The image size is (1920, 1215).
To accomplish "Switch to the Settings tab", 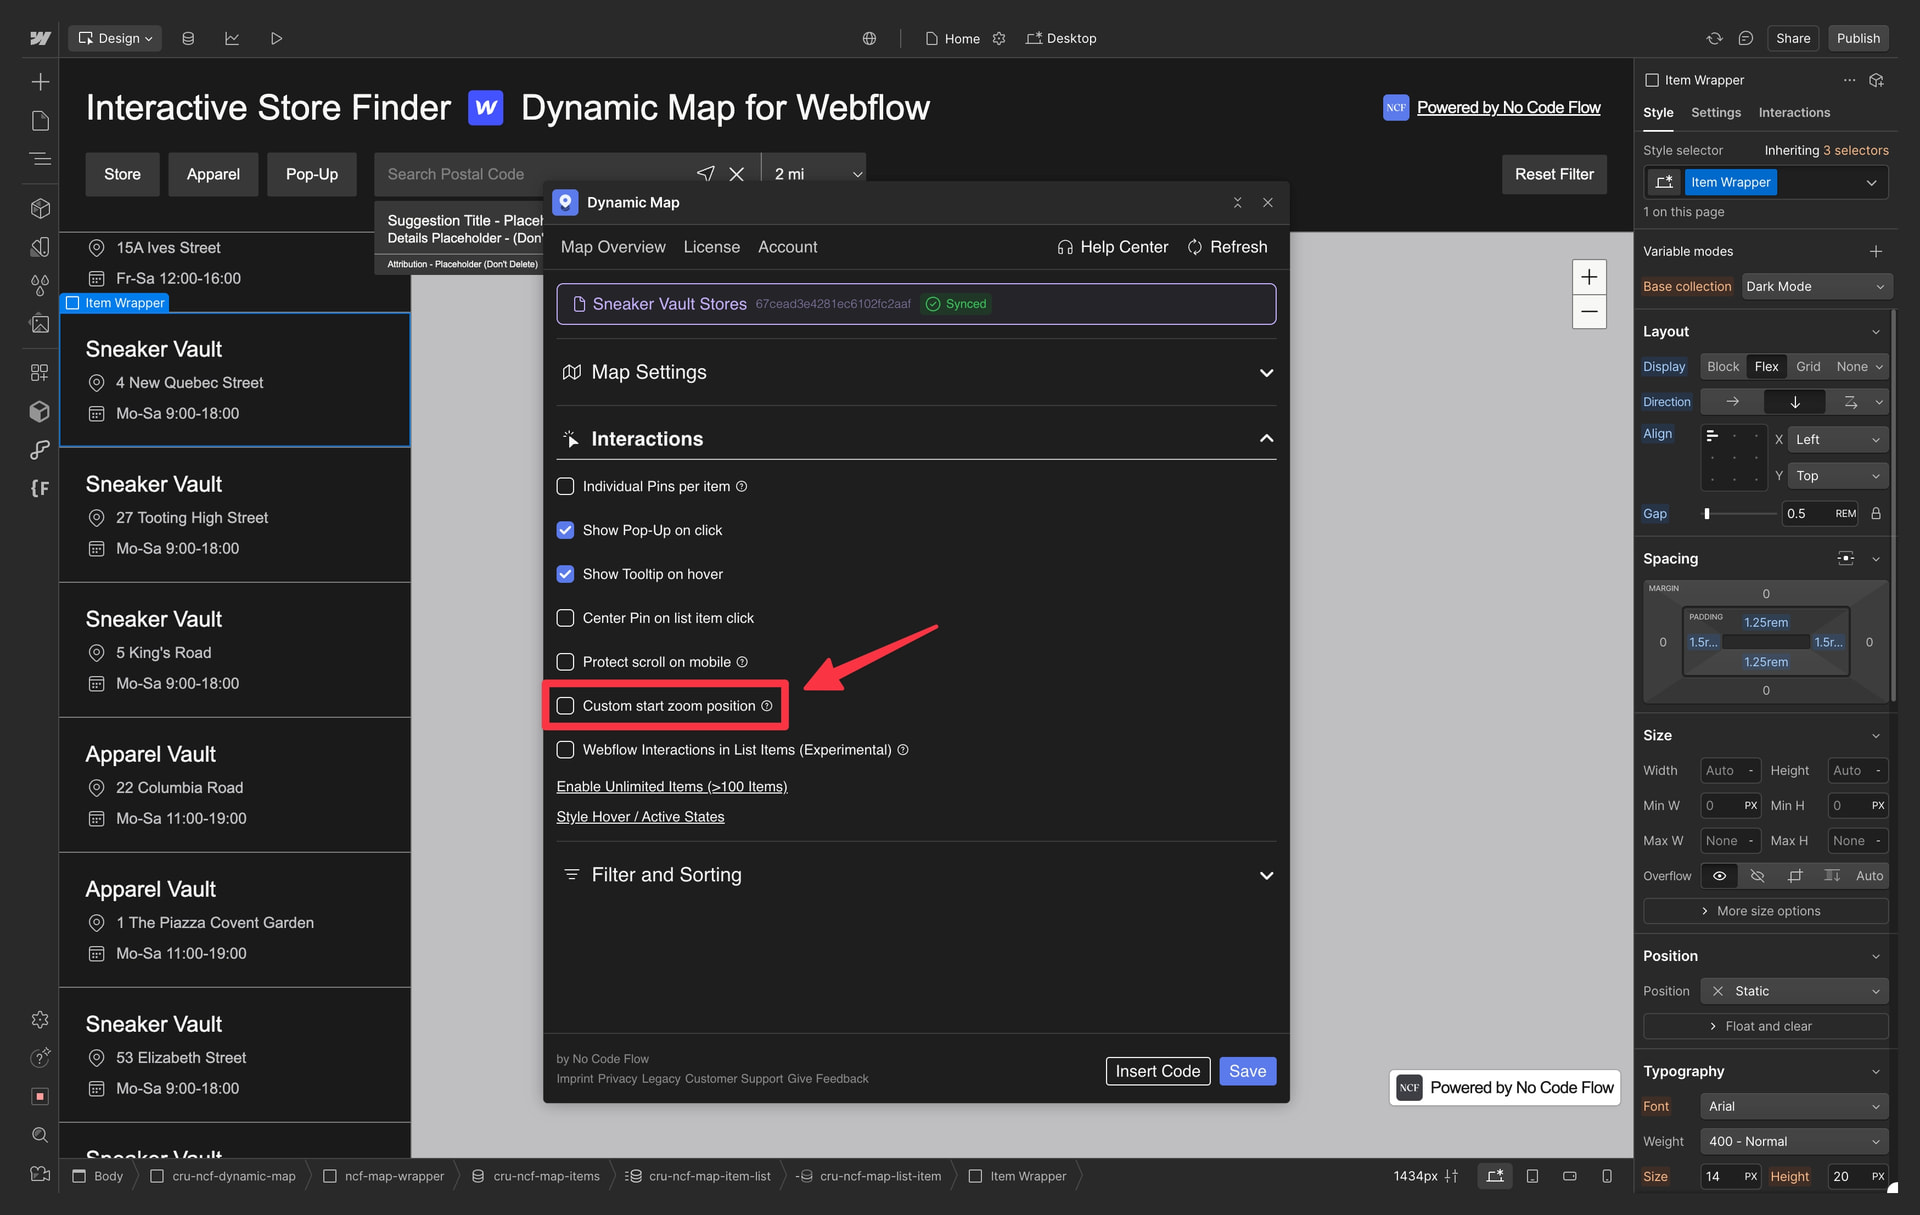I will (x=1716, y=113).
